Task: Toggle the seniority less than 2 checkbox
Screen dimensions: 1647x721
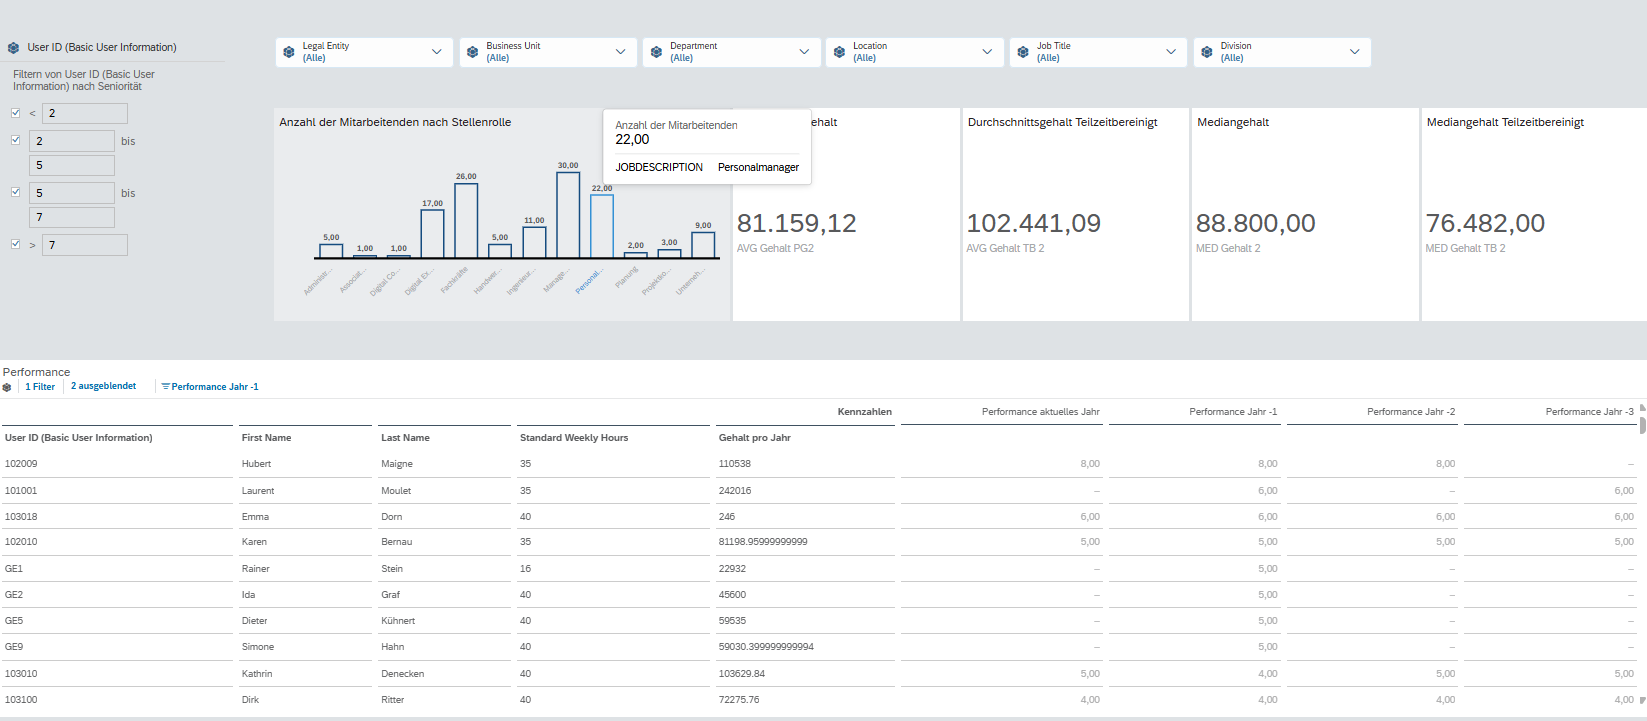Action: coord(15,113)
